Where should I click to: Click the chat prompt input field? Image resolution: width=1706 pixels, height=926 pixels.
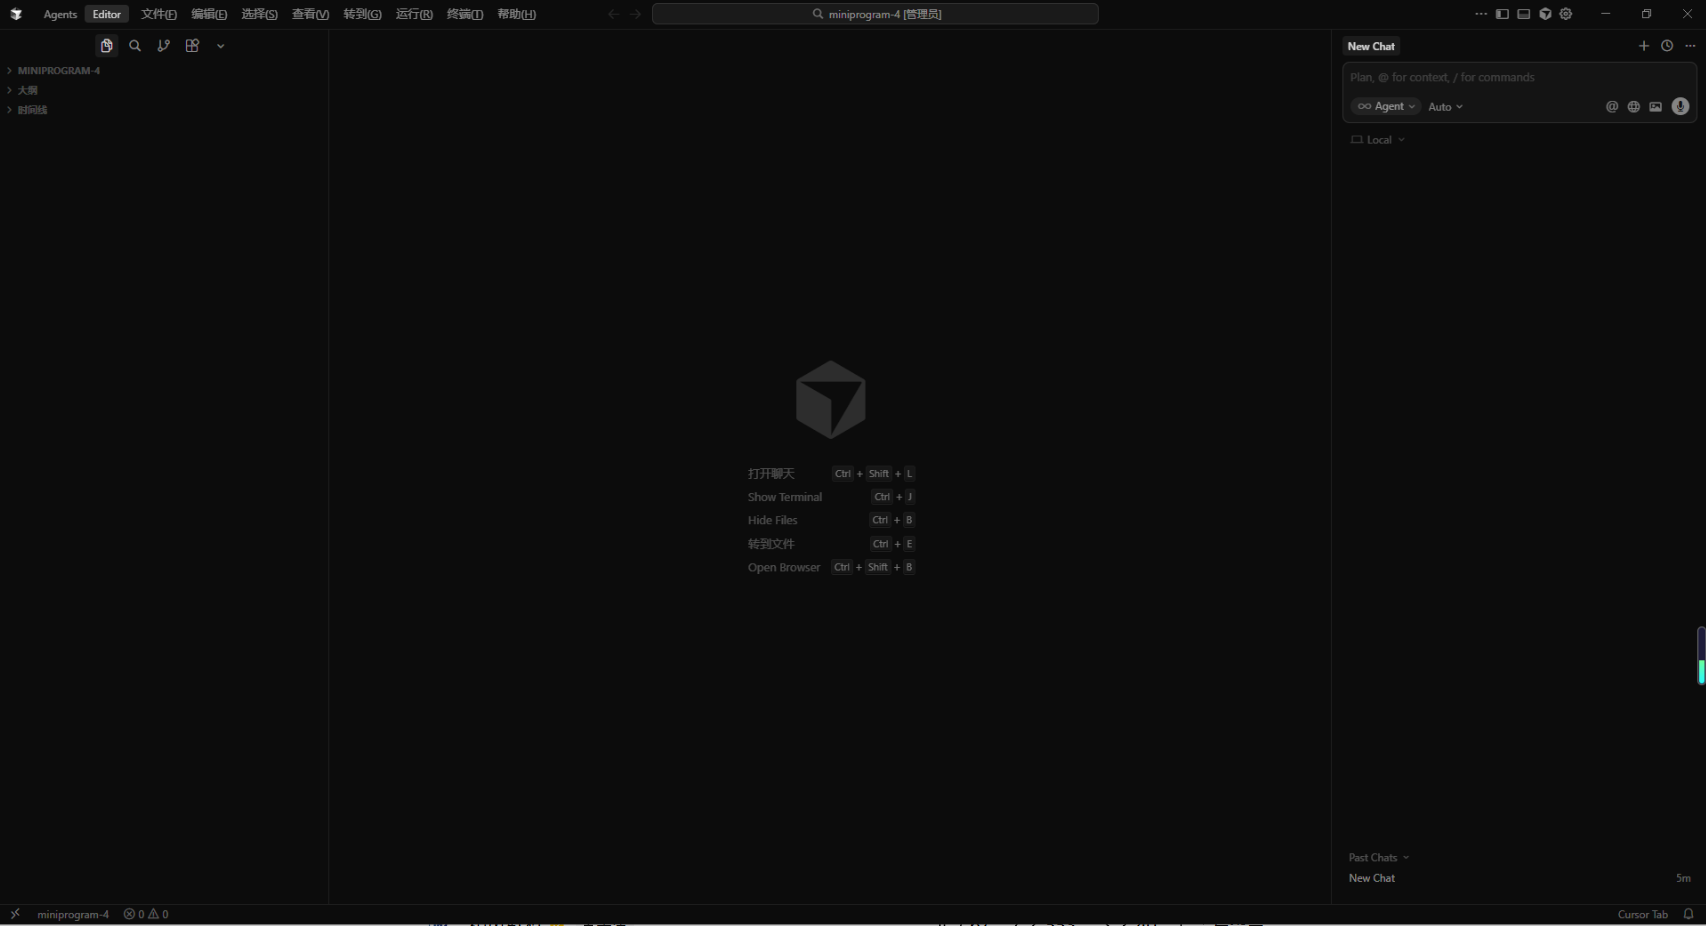(x=1500, y=78)
